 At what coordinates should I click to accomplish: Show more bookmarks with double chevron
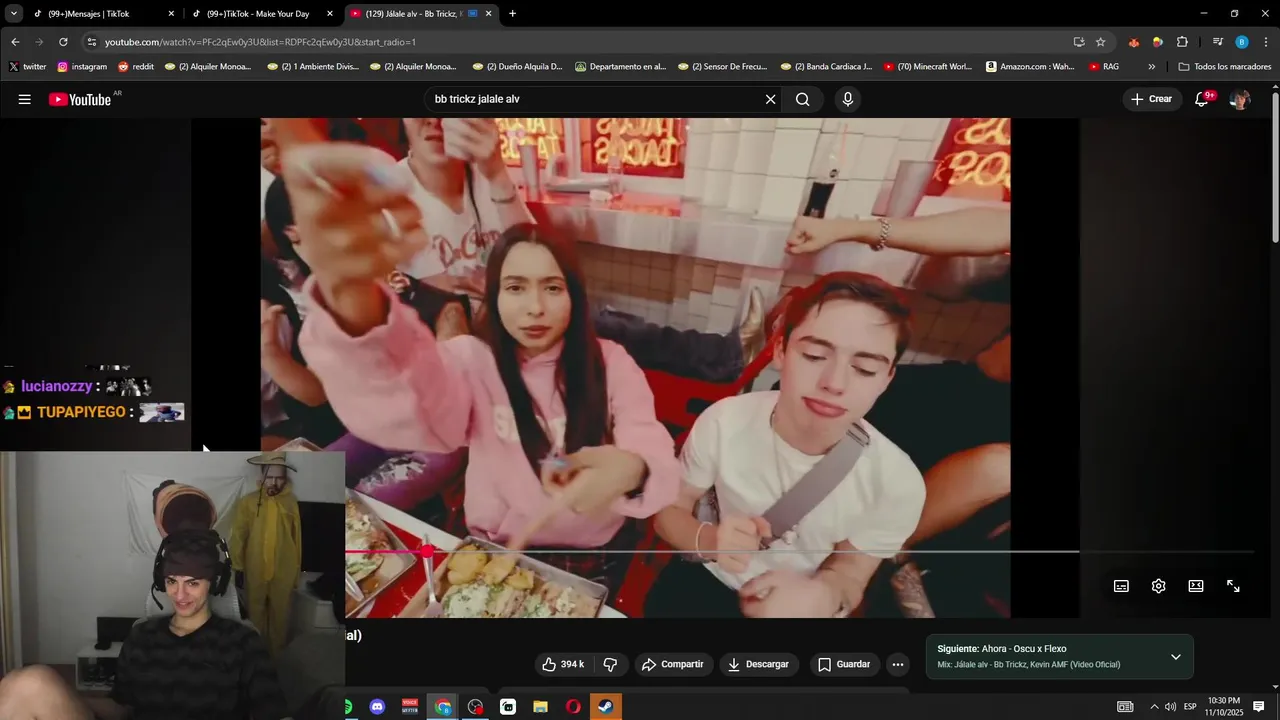pyautogui.click(x=1151, y=67)
